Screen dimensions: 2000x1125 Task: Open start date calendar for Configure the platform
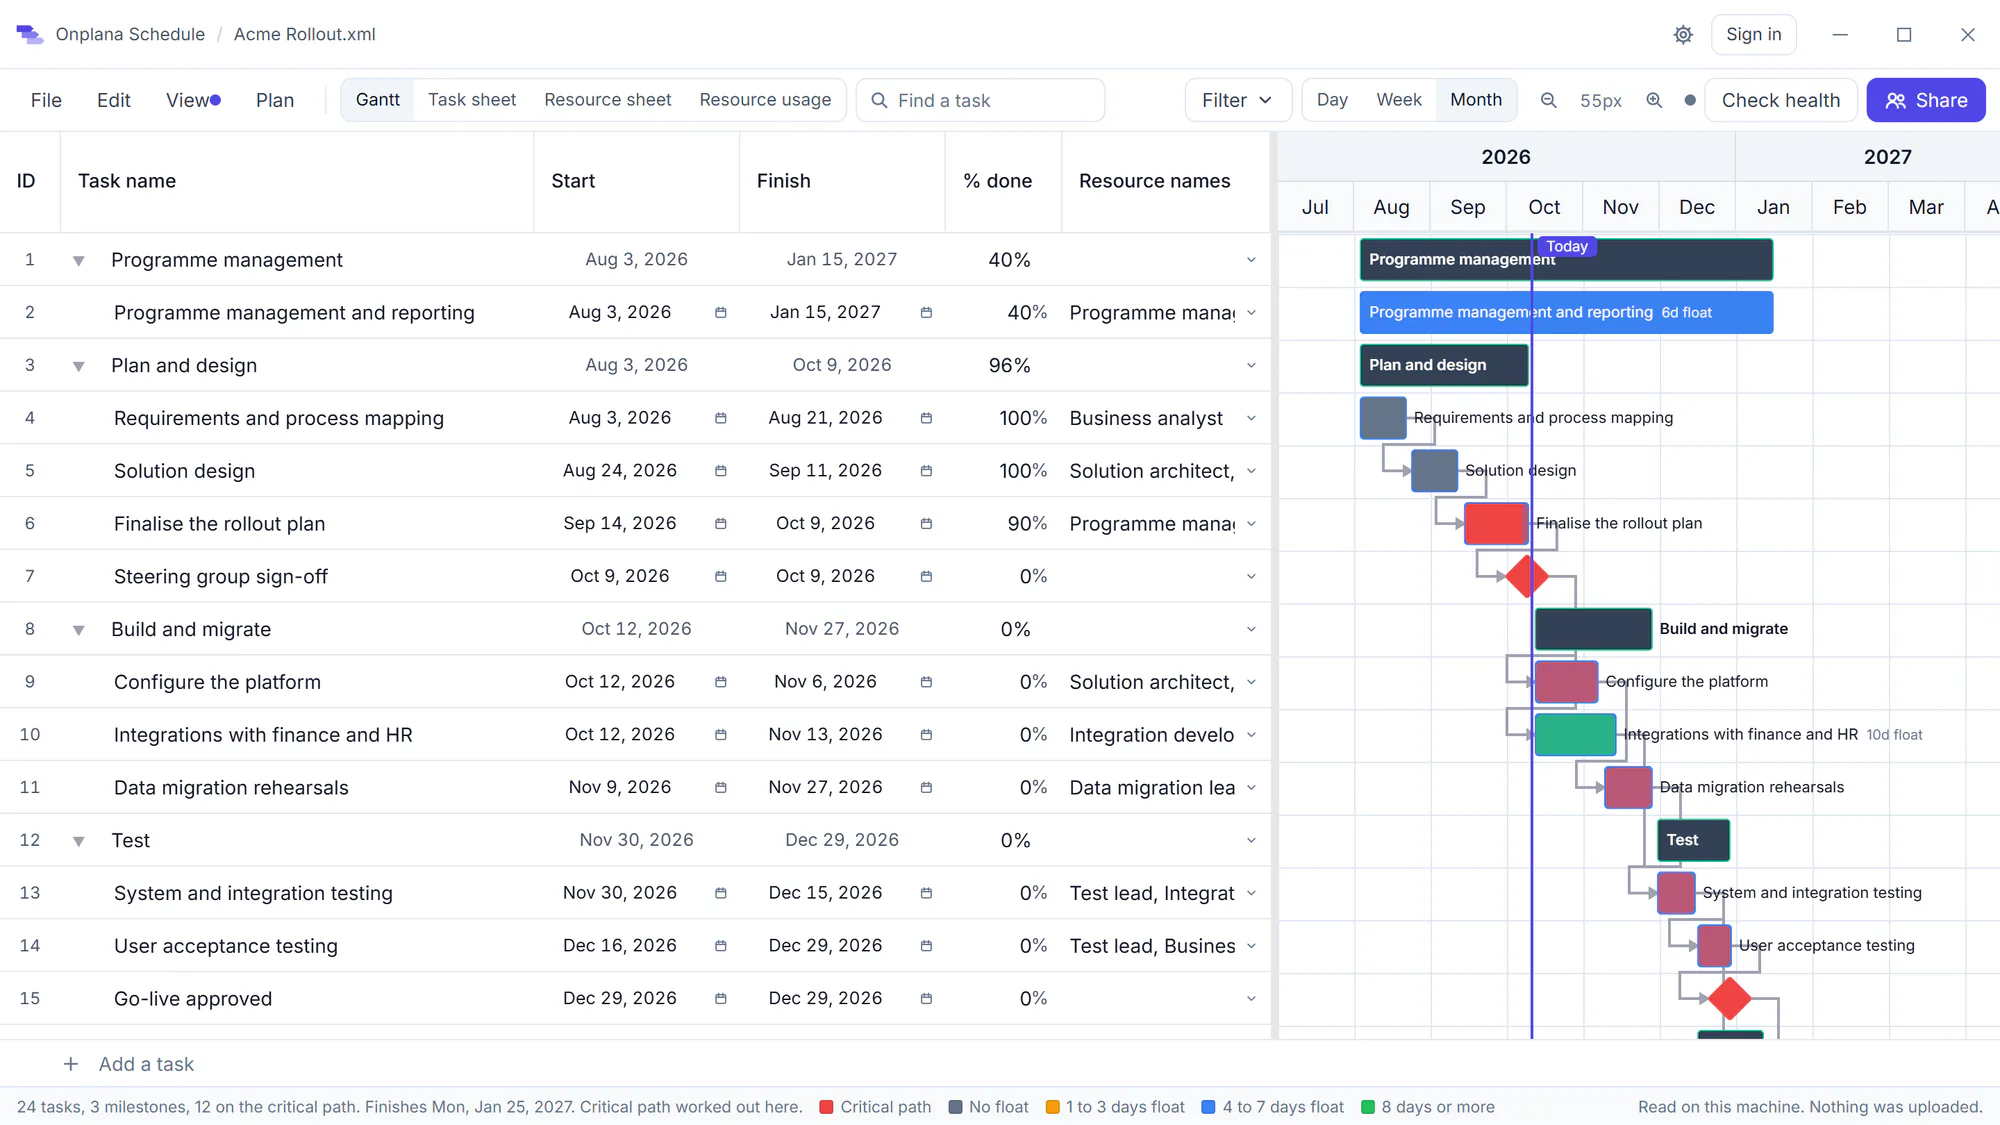click(720, 682)
